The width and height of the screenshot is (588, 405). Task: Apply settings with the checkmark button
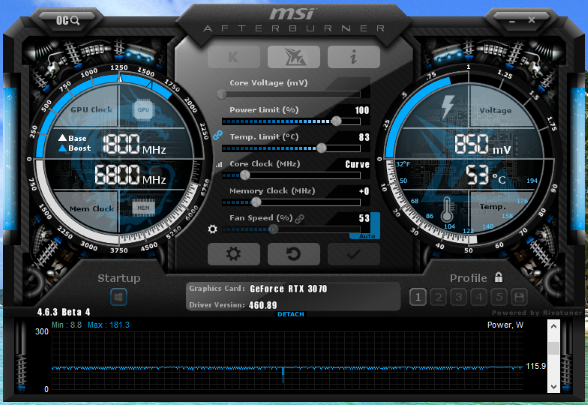point(354,254)
